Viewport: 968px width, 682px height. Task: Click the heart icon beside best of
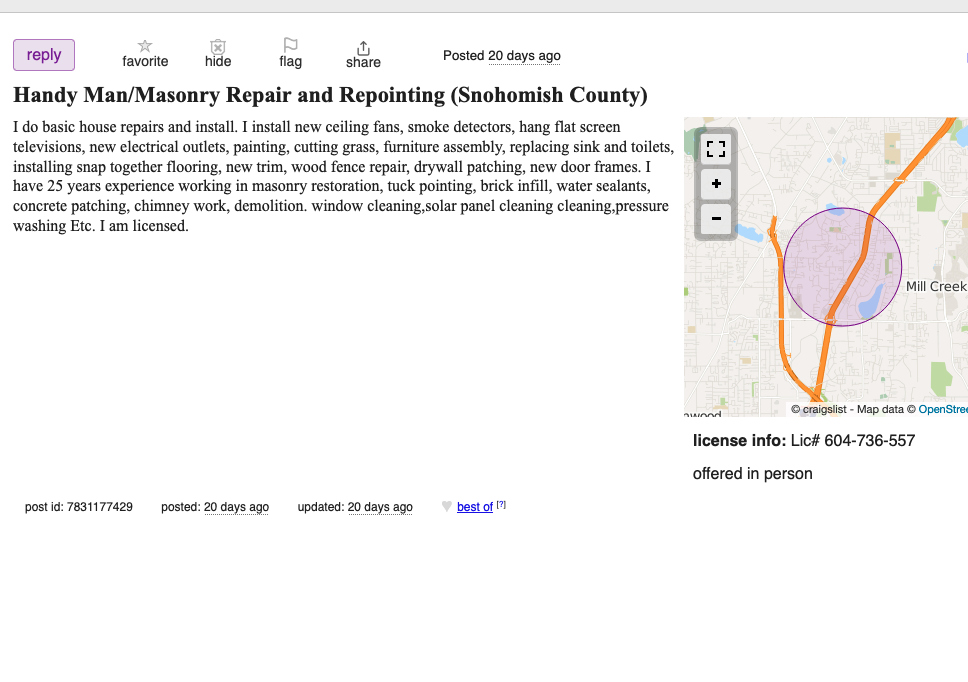coord(447,507)
